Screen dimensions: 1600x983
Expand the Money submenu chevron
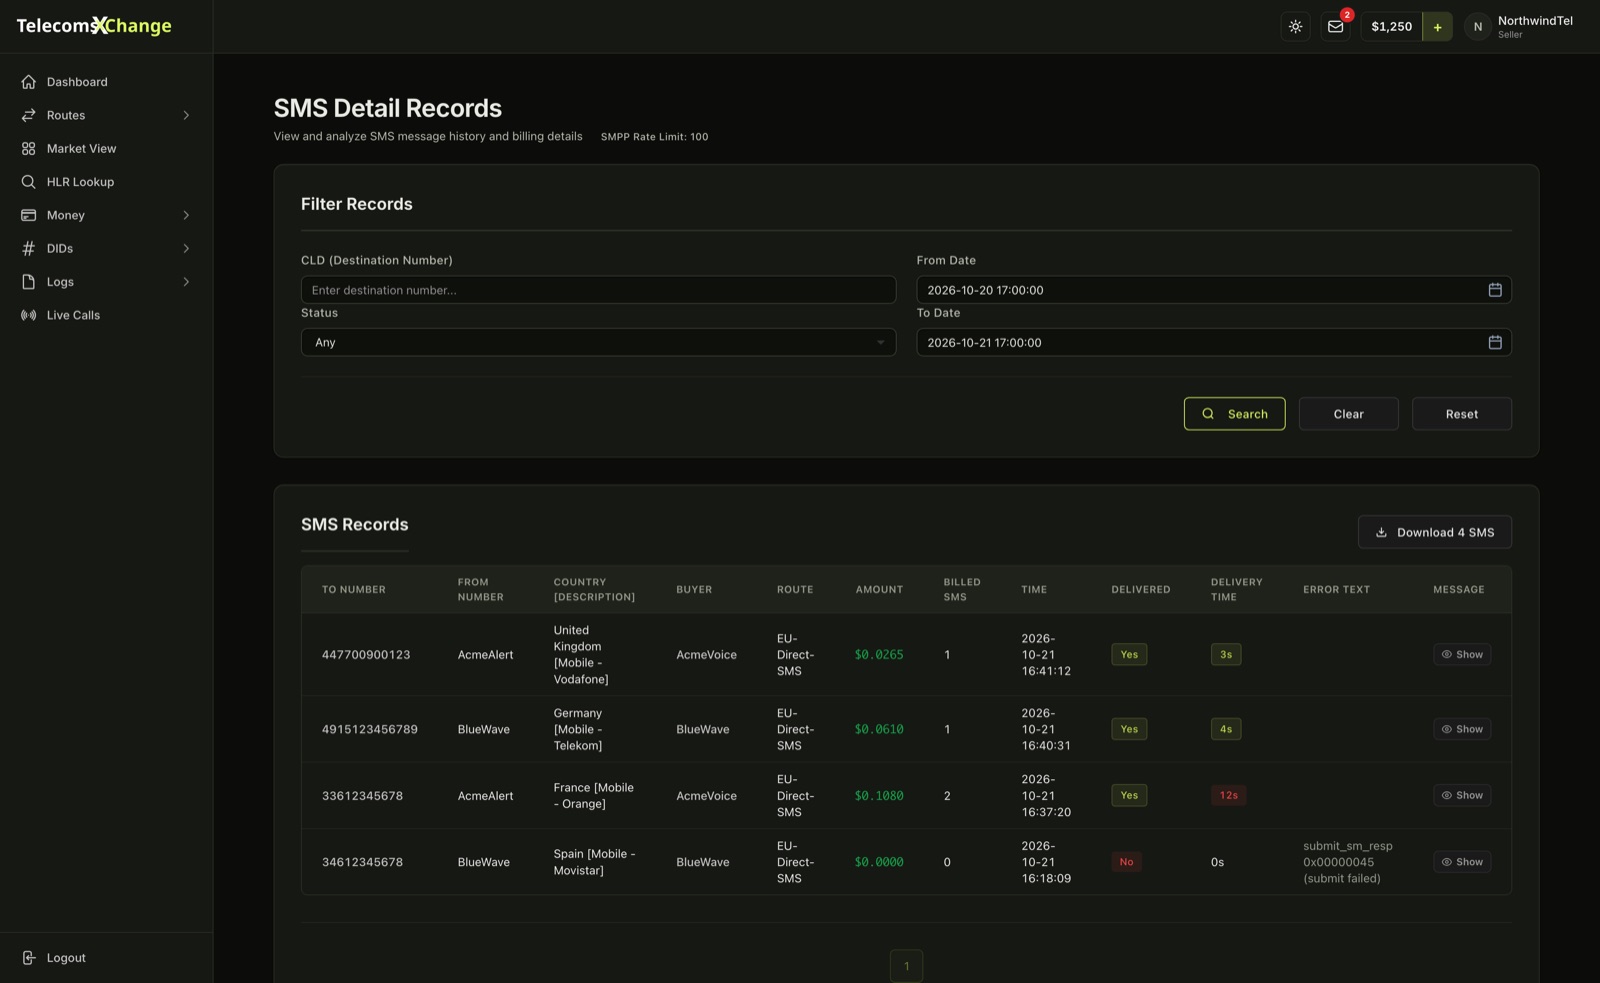(186, 215)
